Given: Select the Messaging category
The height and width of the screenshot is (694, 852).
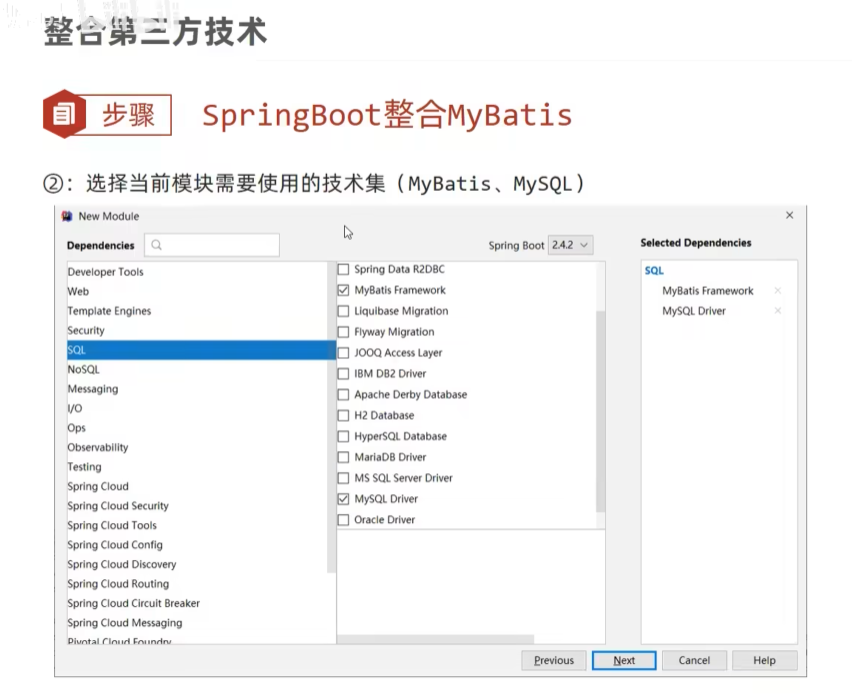Looking at the screenshot, I should tap(93, 389).
